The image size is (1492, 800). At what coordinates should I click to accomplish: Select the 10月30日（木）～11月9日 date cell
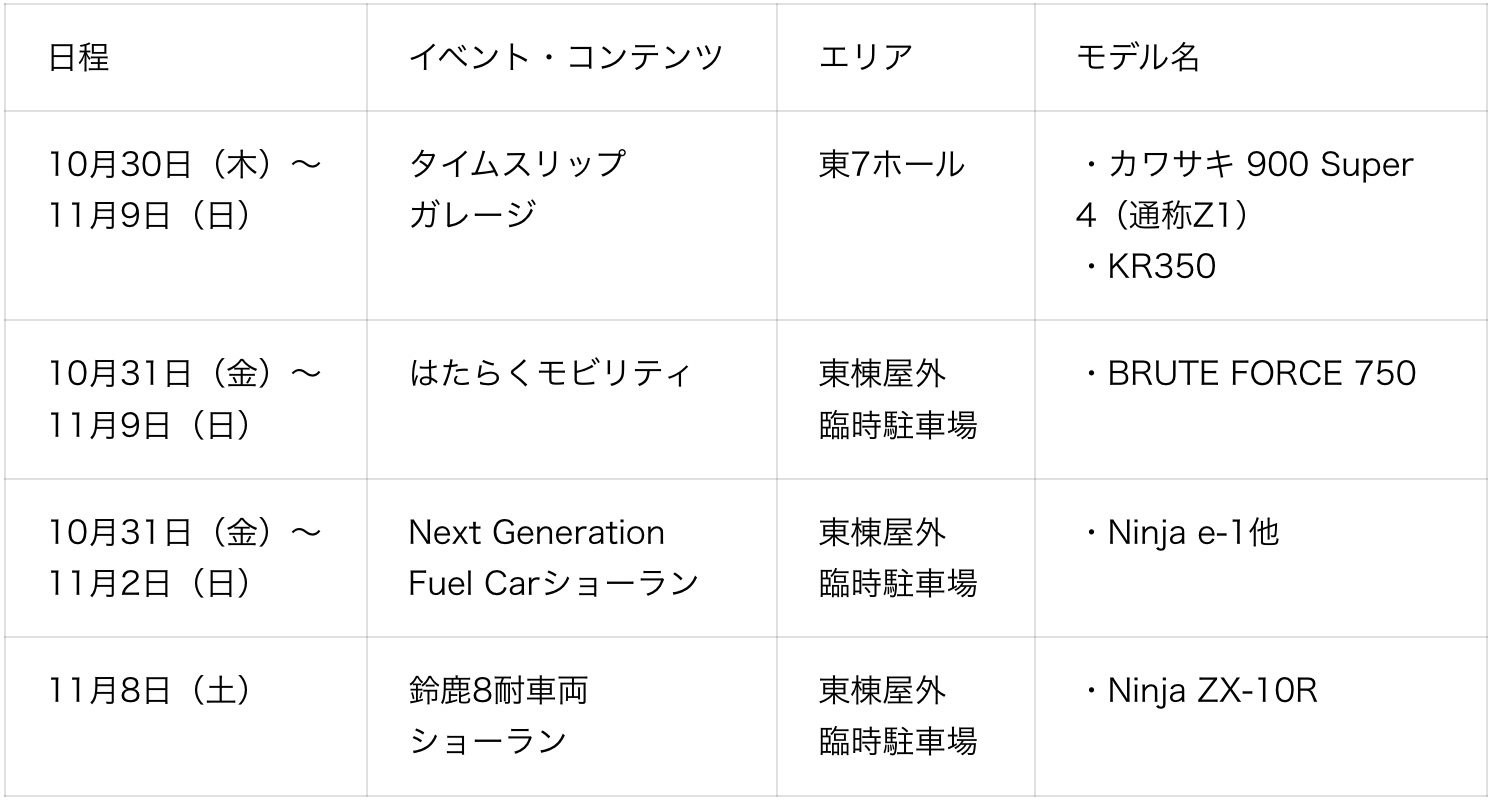185,189
